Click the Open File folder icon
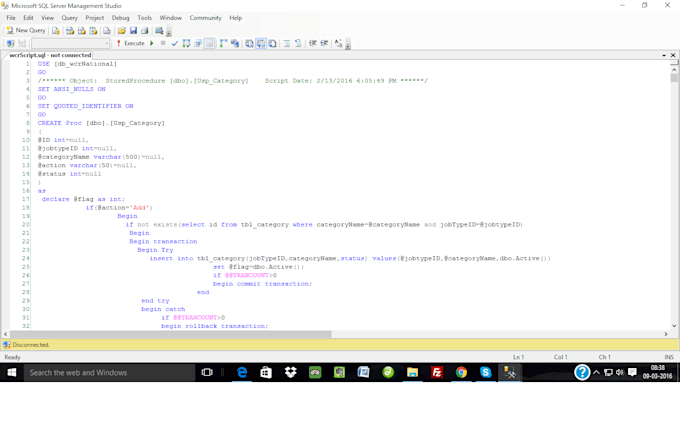Image resolution: width=680 pixels, height=423 pixels. click(x=122, y=30)
